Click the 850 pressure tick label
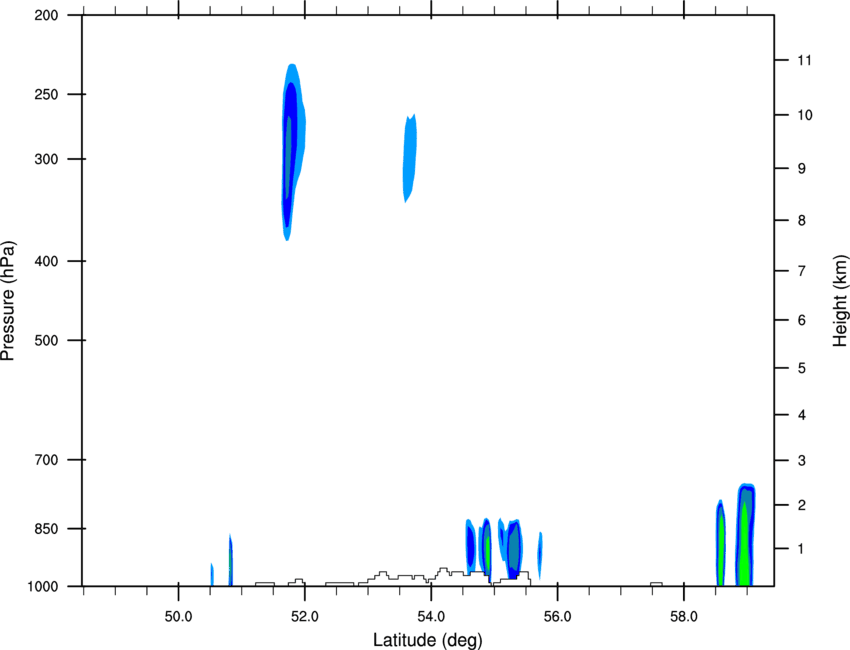Screen dimensions: 850x650 [x=46, y=529]
